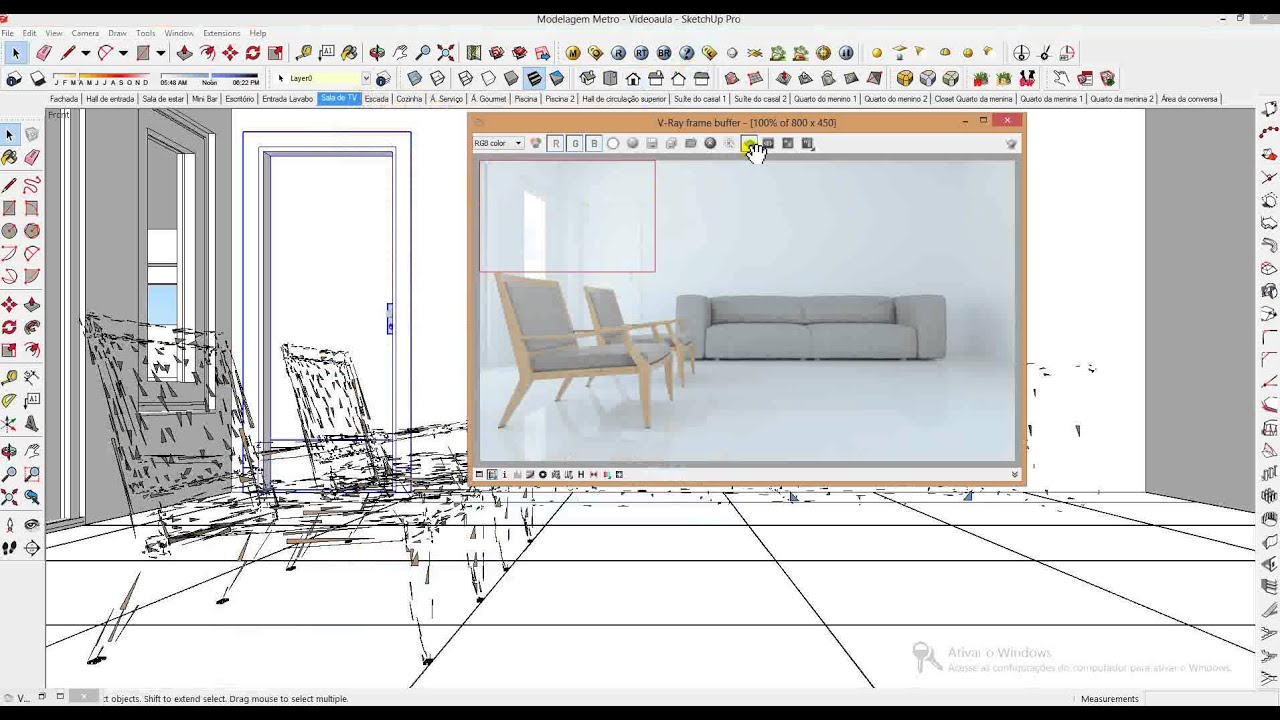The width and height of the screenshot is (1280, 720).
Task: Open the Extensions menu
Action: click(221, 33)
